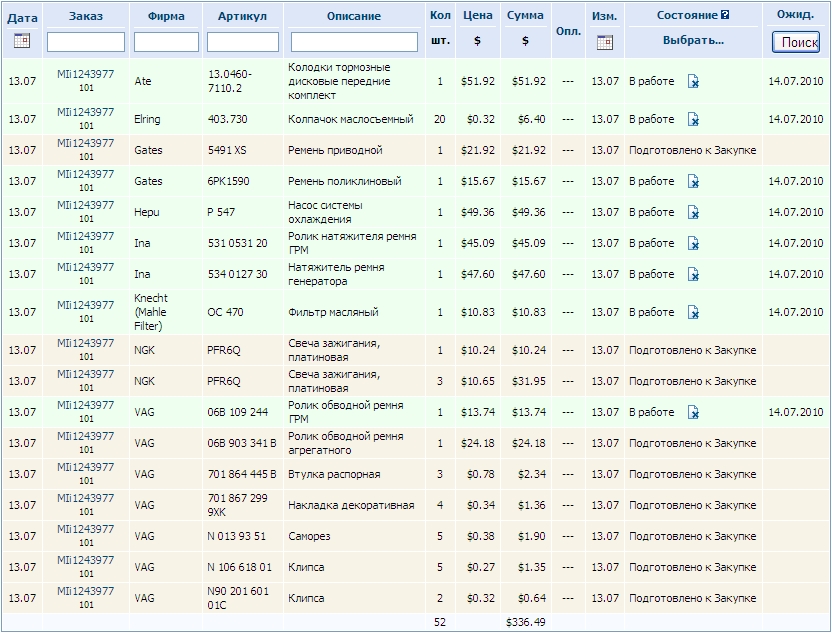Sort by the Описание column header

click(x=354, y=16)
